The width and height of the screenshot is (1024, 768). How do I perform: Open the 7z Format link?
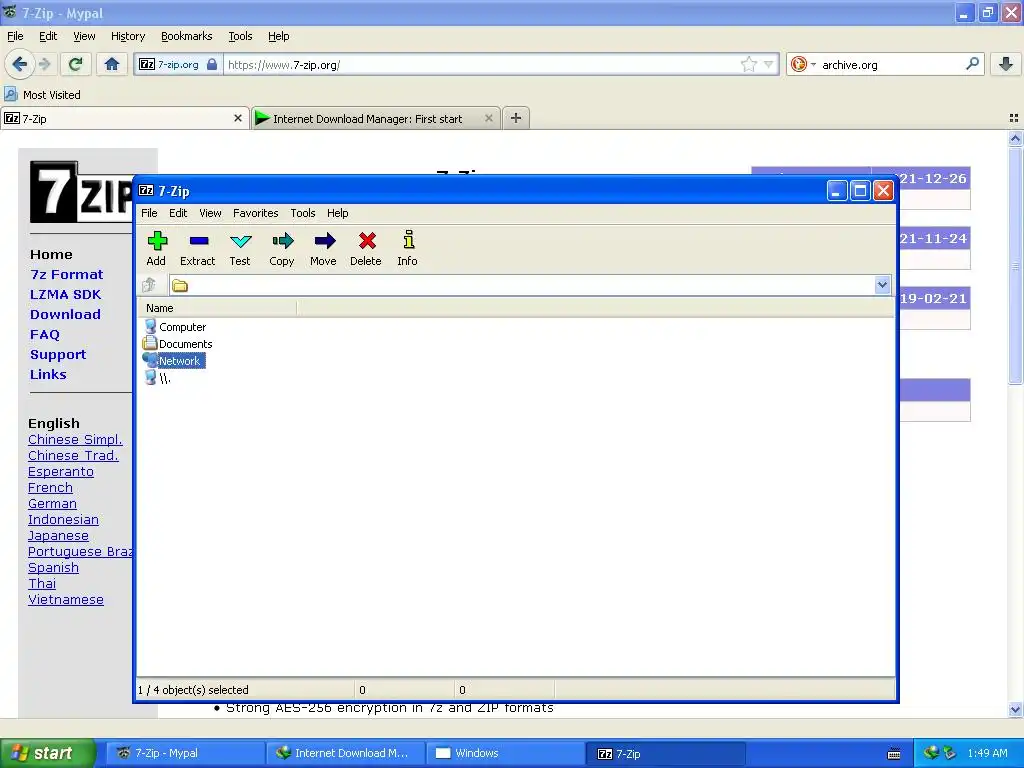[x=67, y=274]
